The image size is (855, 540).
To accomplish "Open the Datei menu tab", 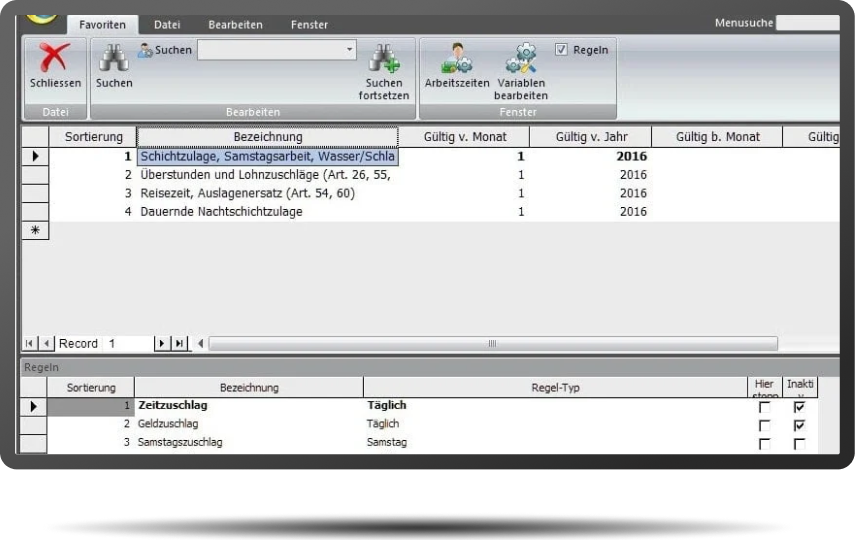I will [167, 25].
